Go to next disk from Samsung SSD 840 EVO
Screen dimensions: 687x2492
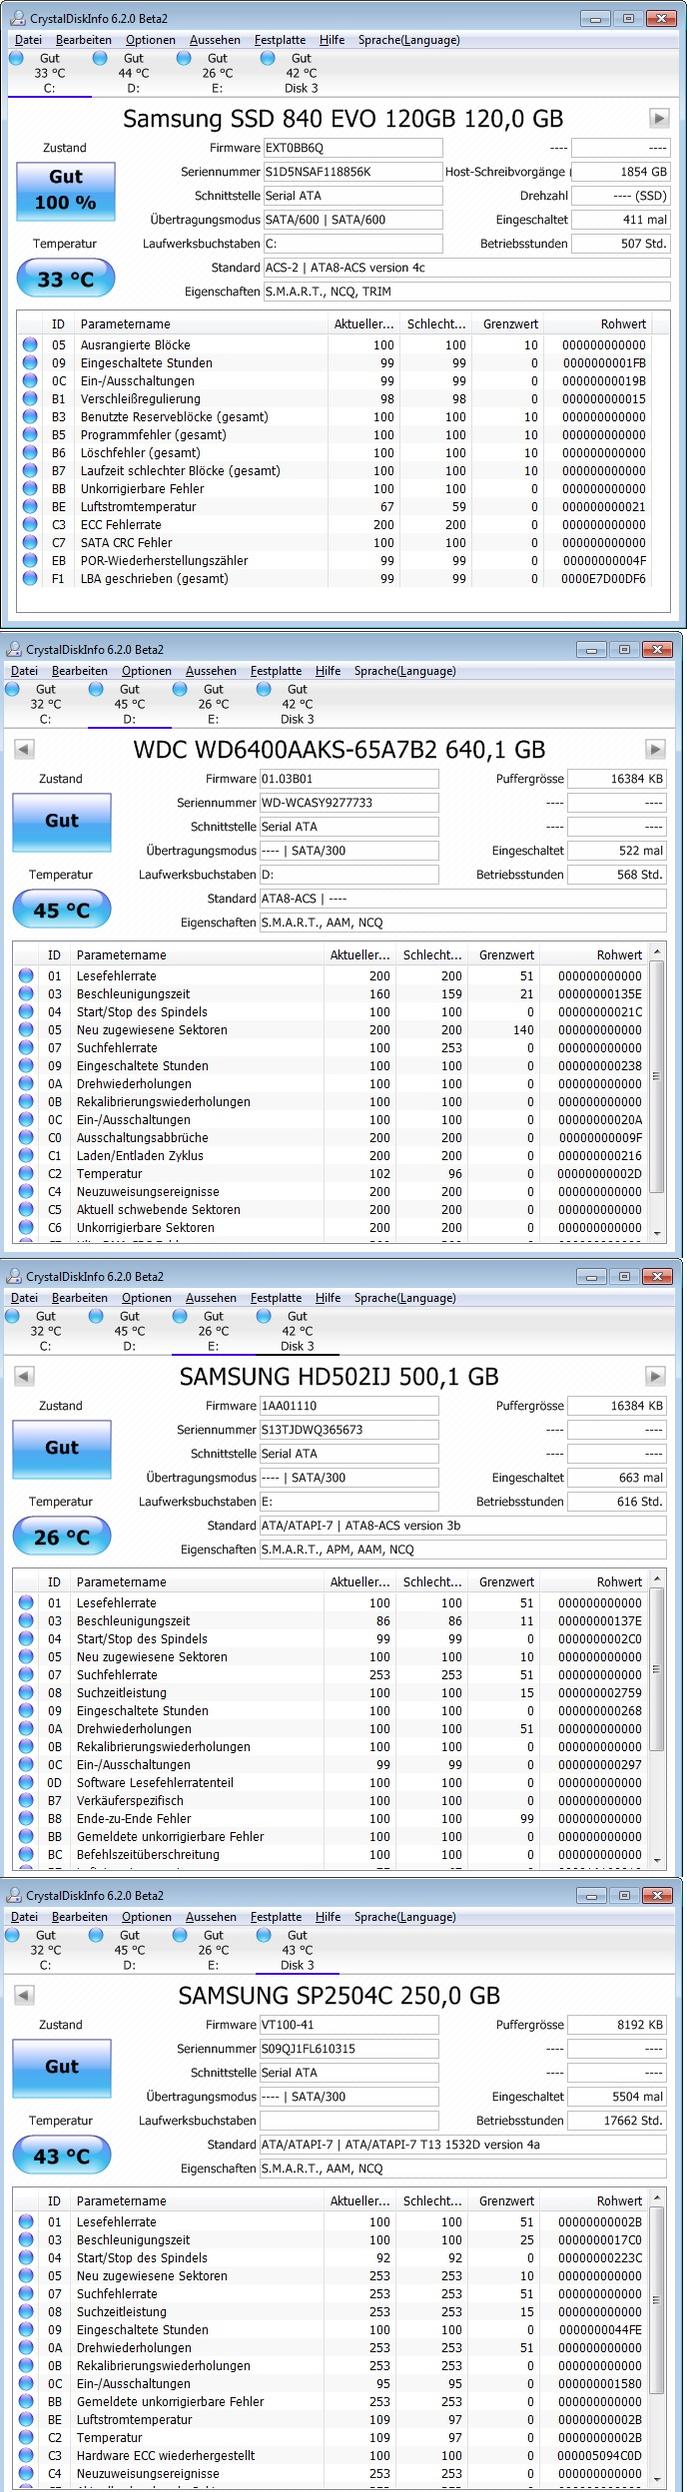tap(659, 118)
